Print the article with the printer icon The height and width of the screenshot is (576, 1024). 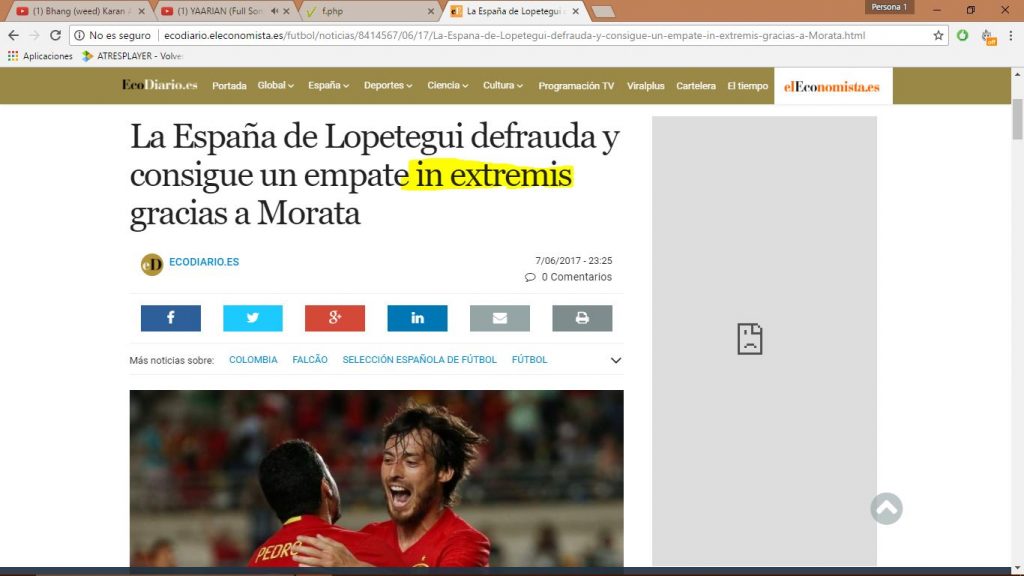tap(581, 317)
